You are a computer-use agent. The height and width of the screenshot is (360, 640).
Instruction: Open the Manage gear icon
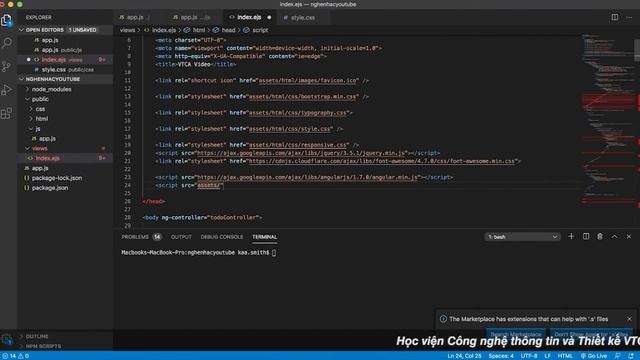(7, 338)
